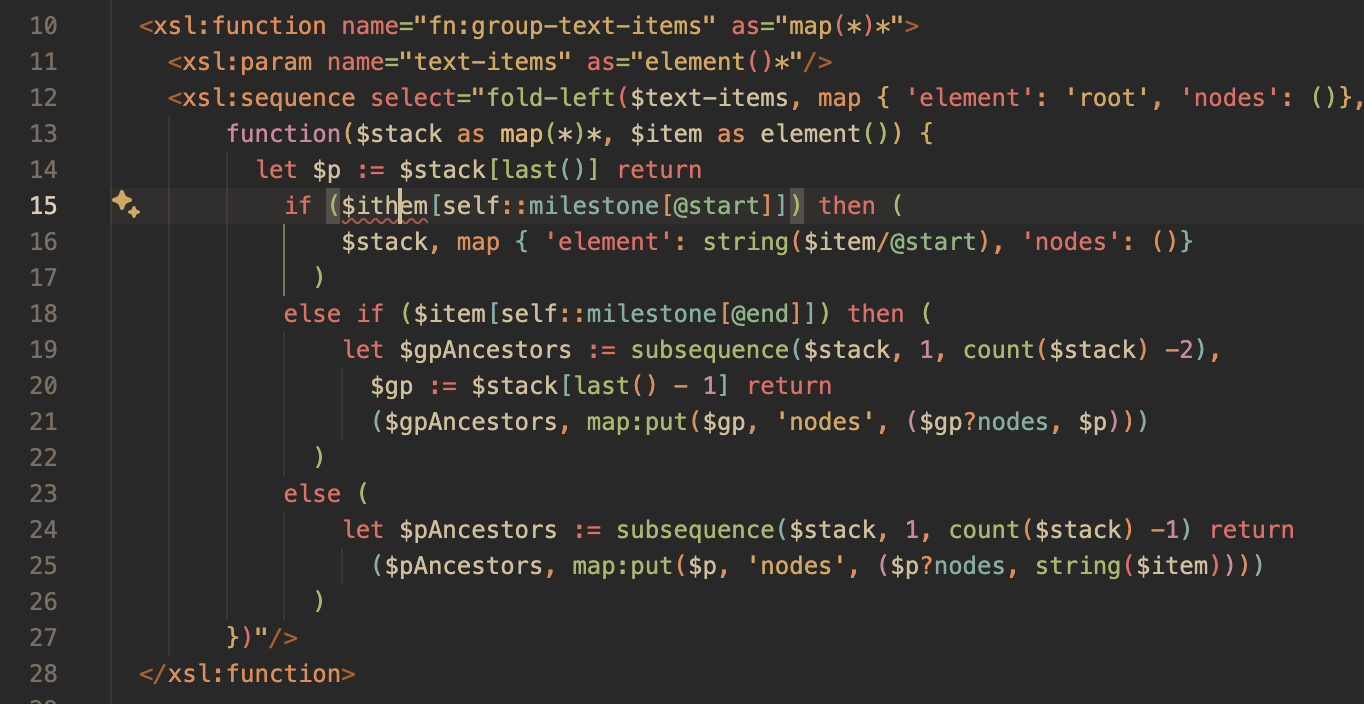The height and width of the screenshot is (704, 1364).
Task: Click line number 18 in gutter
Action: (x=43, y=313)
